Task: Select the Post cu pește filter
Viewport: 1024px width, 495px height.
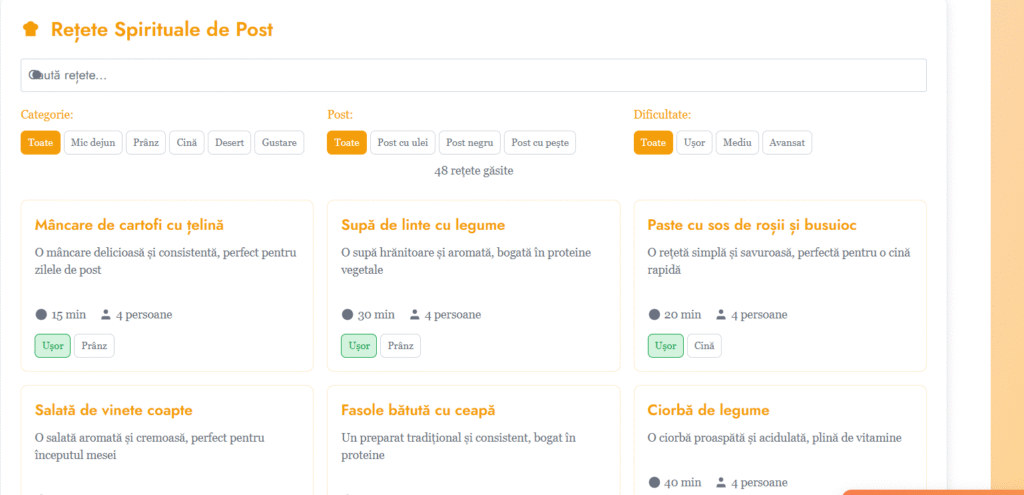Action: click(540, 143)
